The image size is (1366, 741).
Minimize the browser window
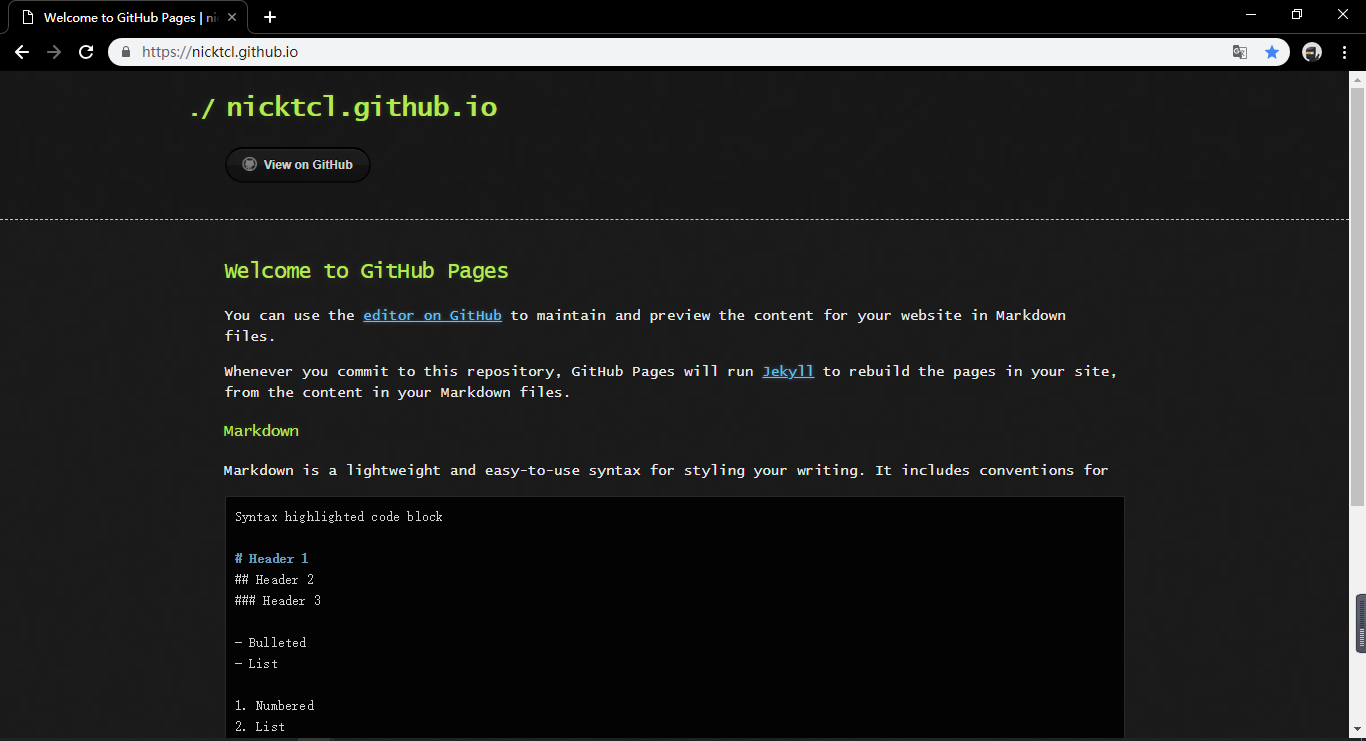point(1251,15)
